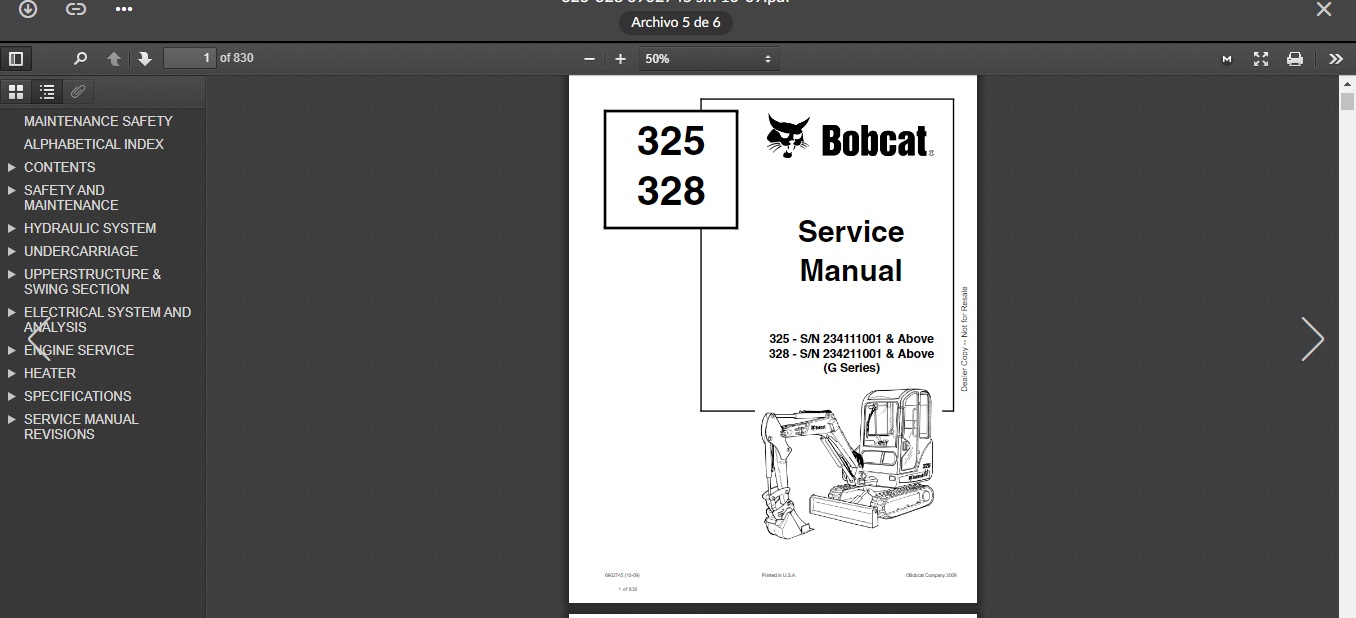Jump to SPECIFICATIONS section

[78, 396]
